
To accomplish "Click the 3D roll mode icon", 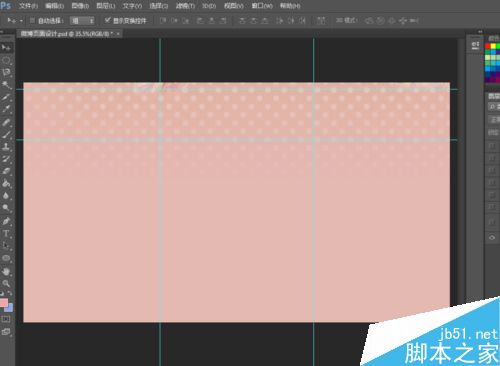I will 380,21.
